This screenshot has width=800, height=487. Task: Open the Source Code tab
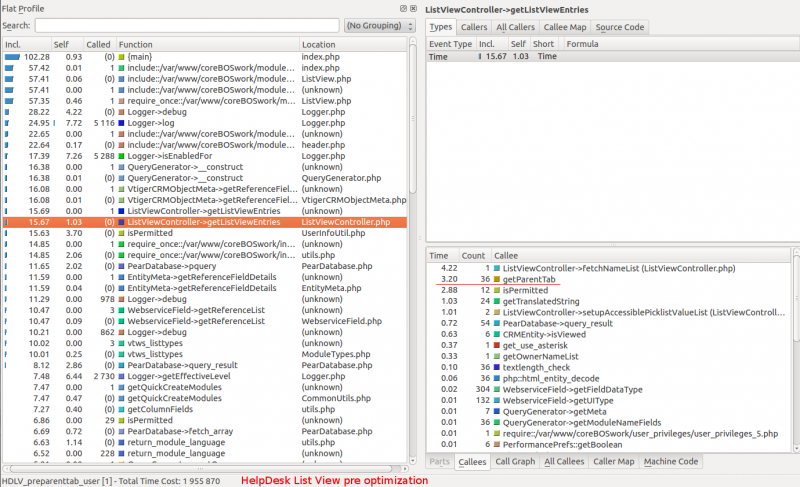(x=620, y=27)
